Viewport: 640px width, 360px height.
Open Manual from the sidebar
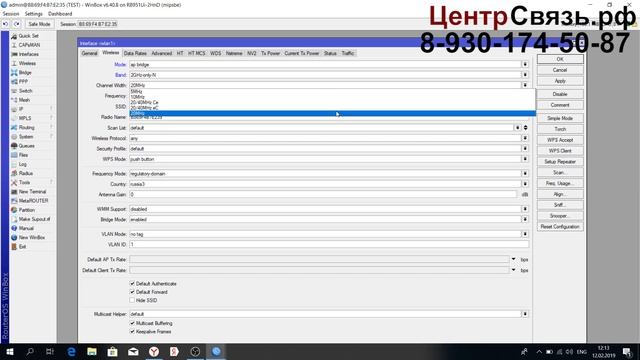(x=26, y=228)
